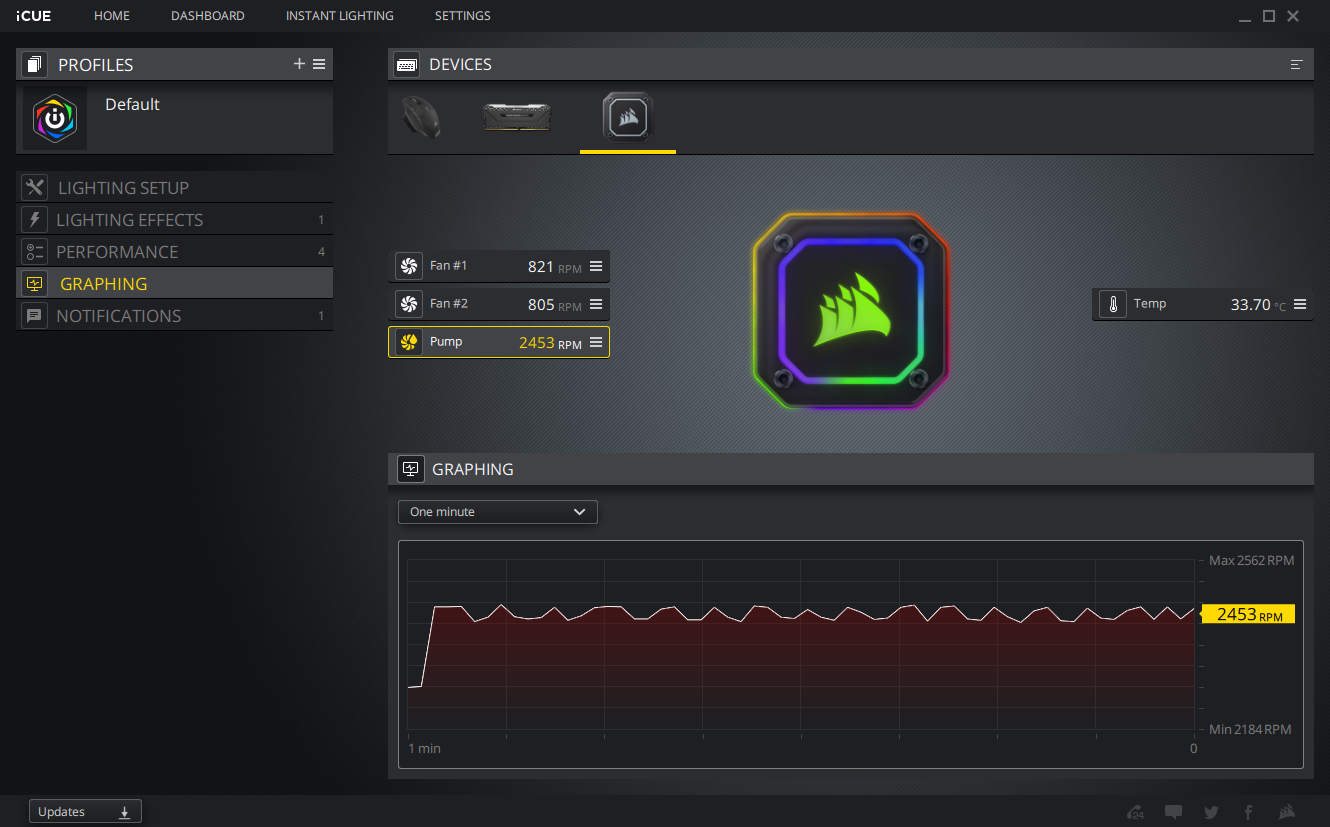Open the Fan #1 options menu
Image resolution: width=1330 pixels, height=827 pixels.
(596, 266)
